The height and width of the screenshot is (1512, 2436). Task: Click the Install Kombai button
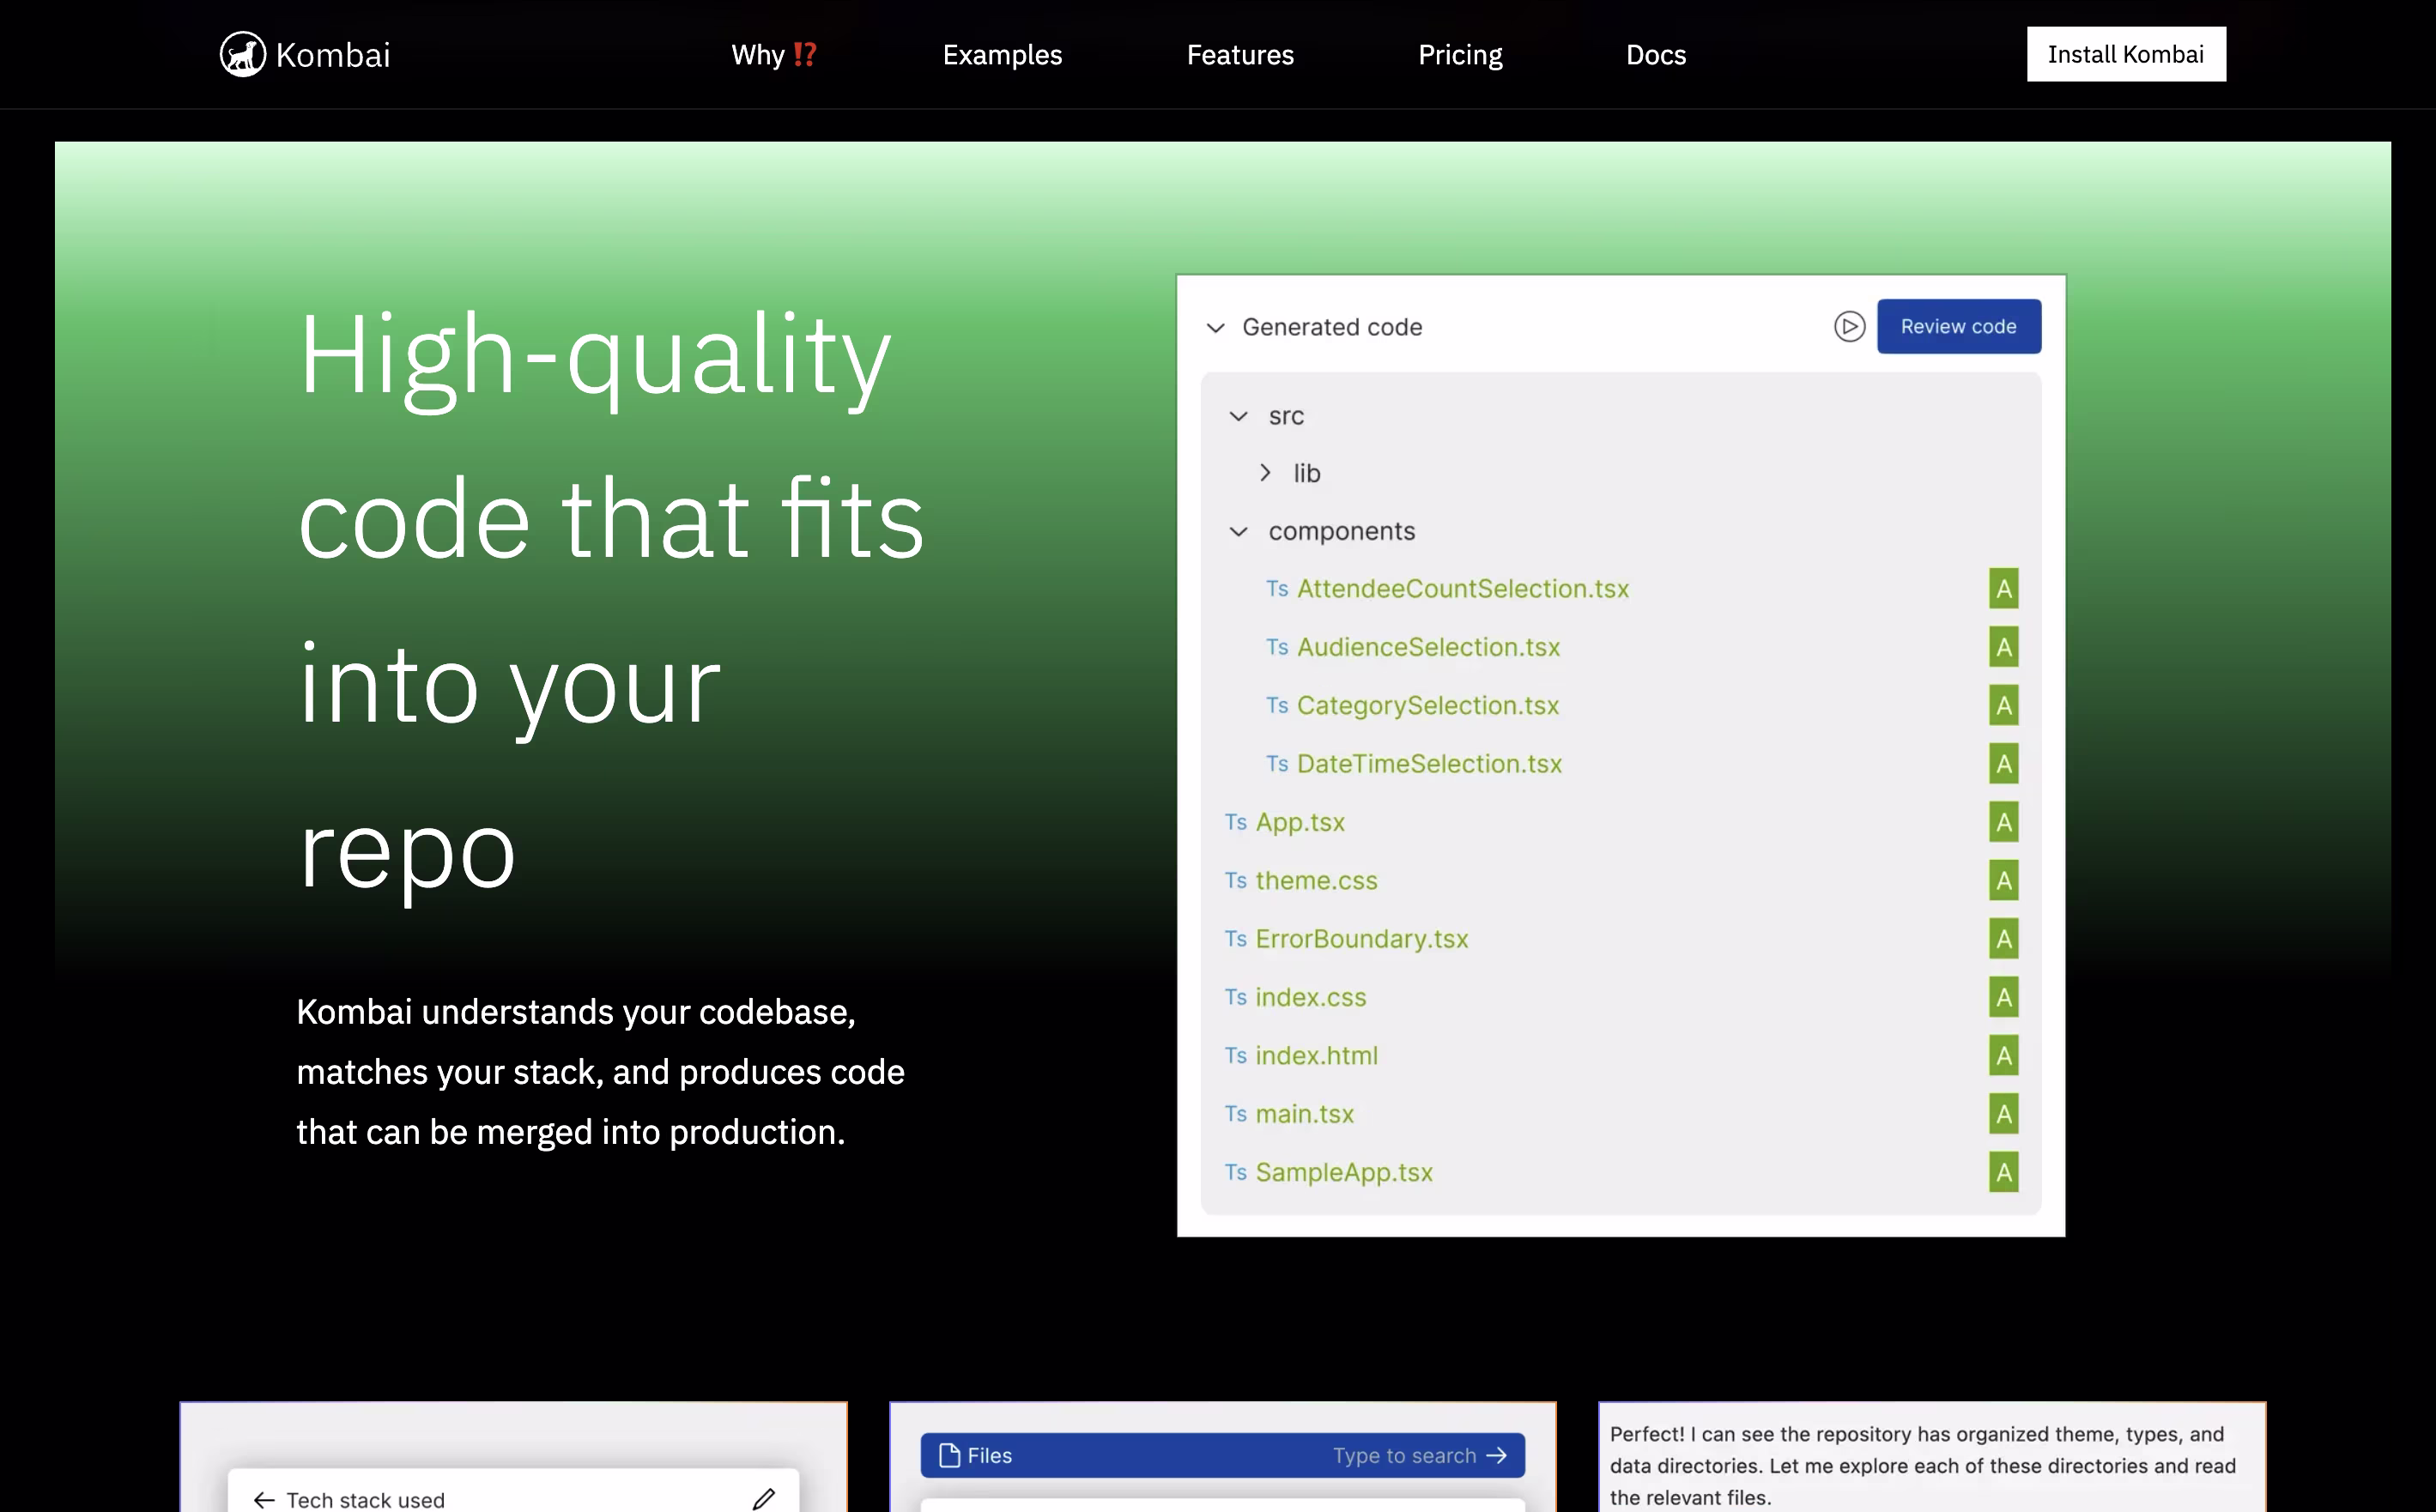pos(2126,54)
